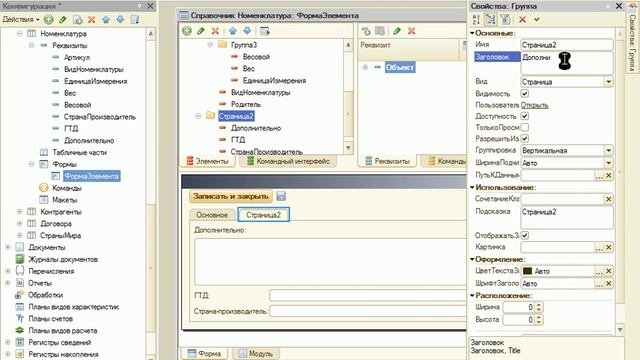The height and width of the screenshot is (360, 640).
Task: Switch to Командный интерфейс tab
Action: 288,161
